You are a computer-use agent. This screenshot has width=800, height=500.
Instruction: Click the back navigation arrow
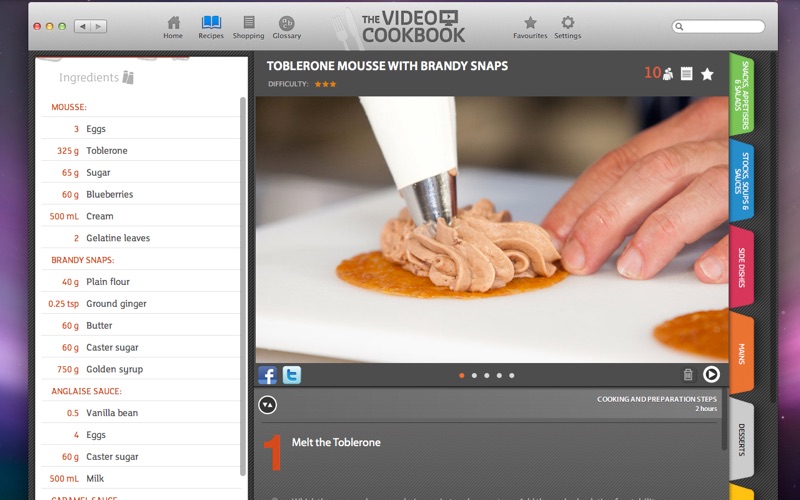pyautogui.click(x=83, y=26)
